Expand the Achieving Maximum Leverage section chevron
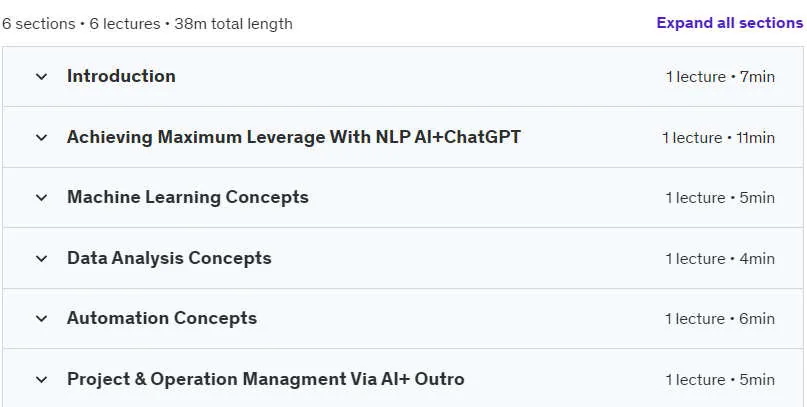 coord(41,137)
